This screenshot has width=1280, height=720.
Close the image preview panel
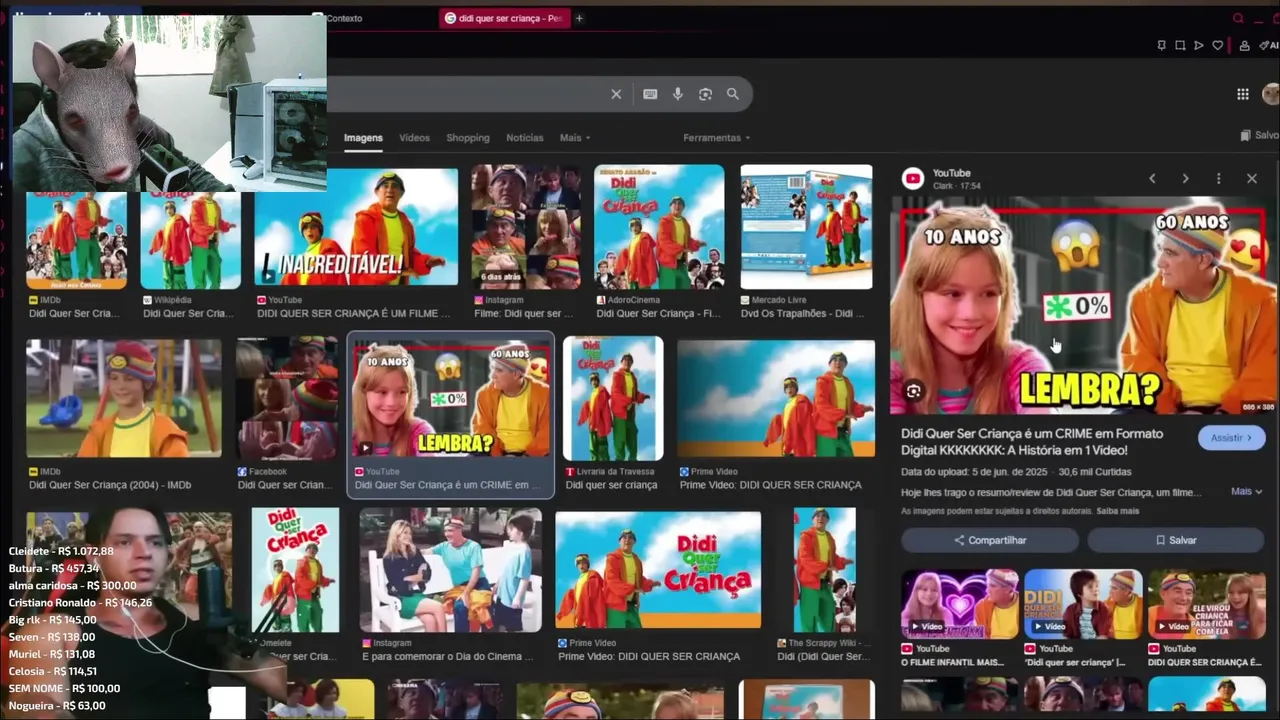[1252, 178]
